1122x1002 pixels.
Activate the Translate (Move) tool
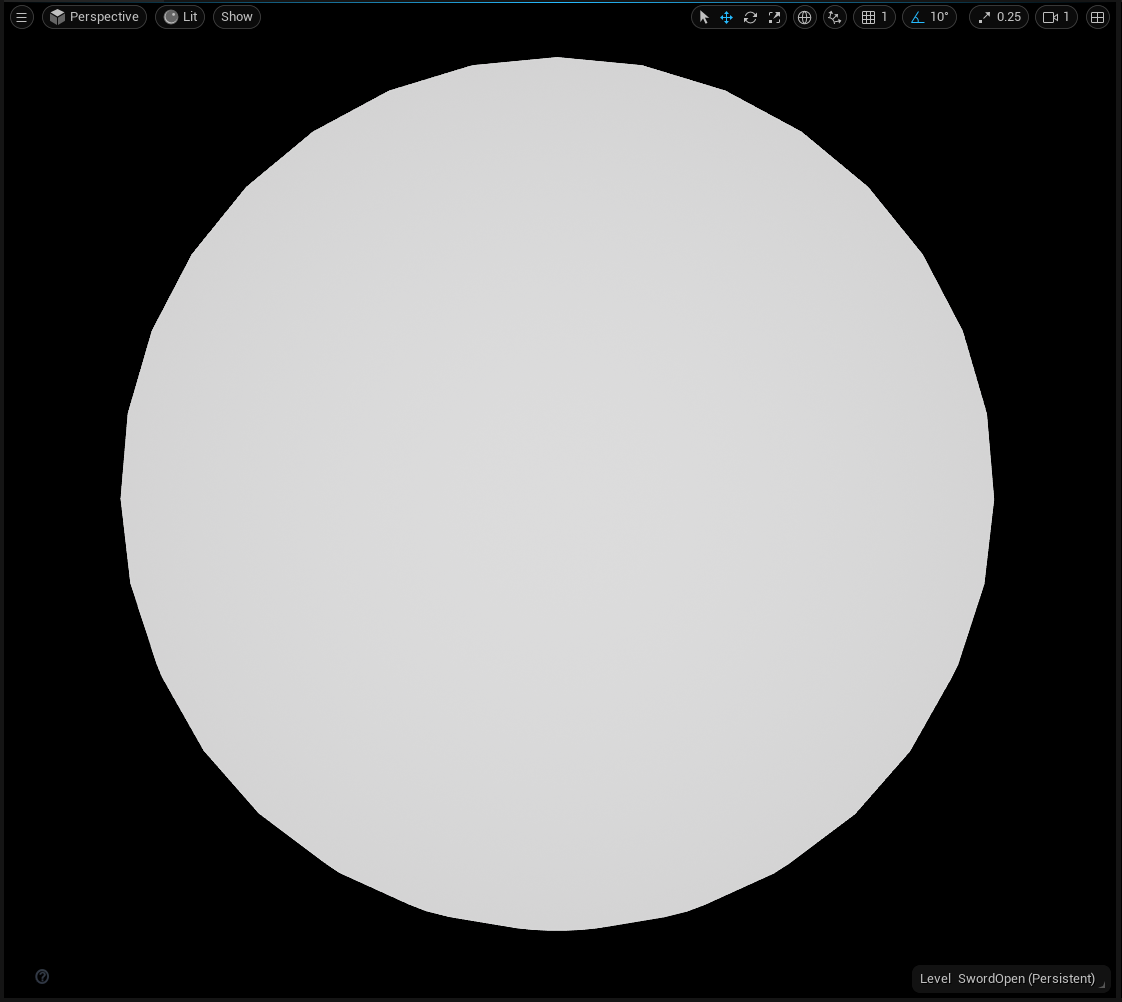coord(726,17)
